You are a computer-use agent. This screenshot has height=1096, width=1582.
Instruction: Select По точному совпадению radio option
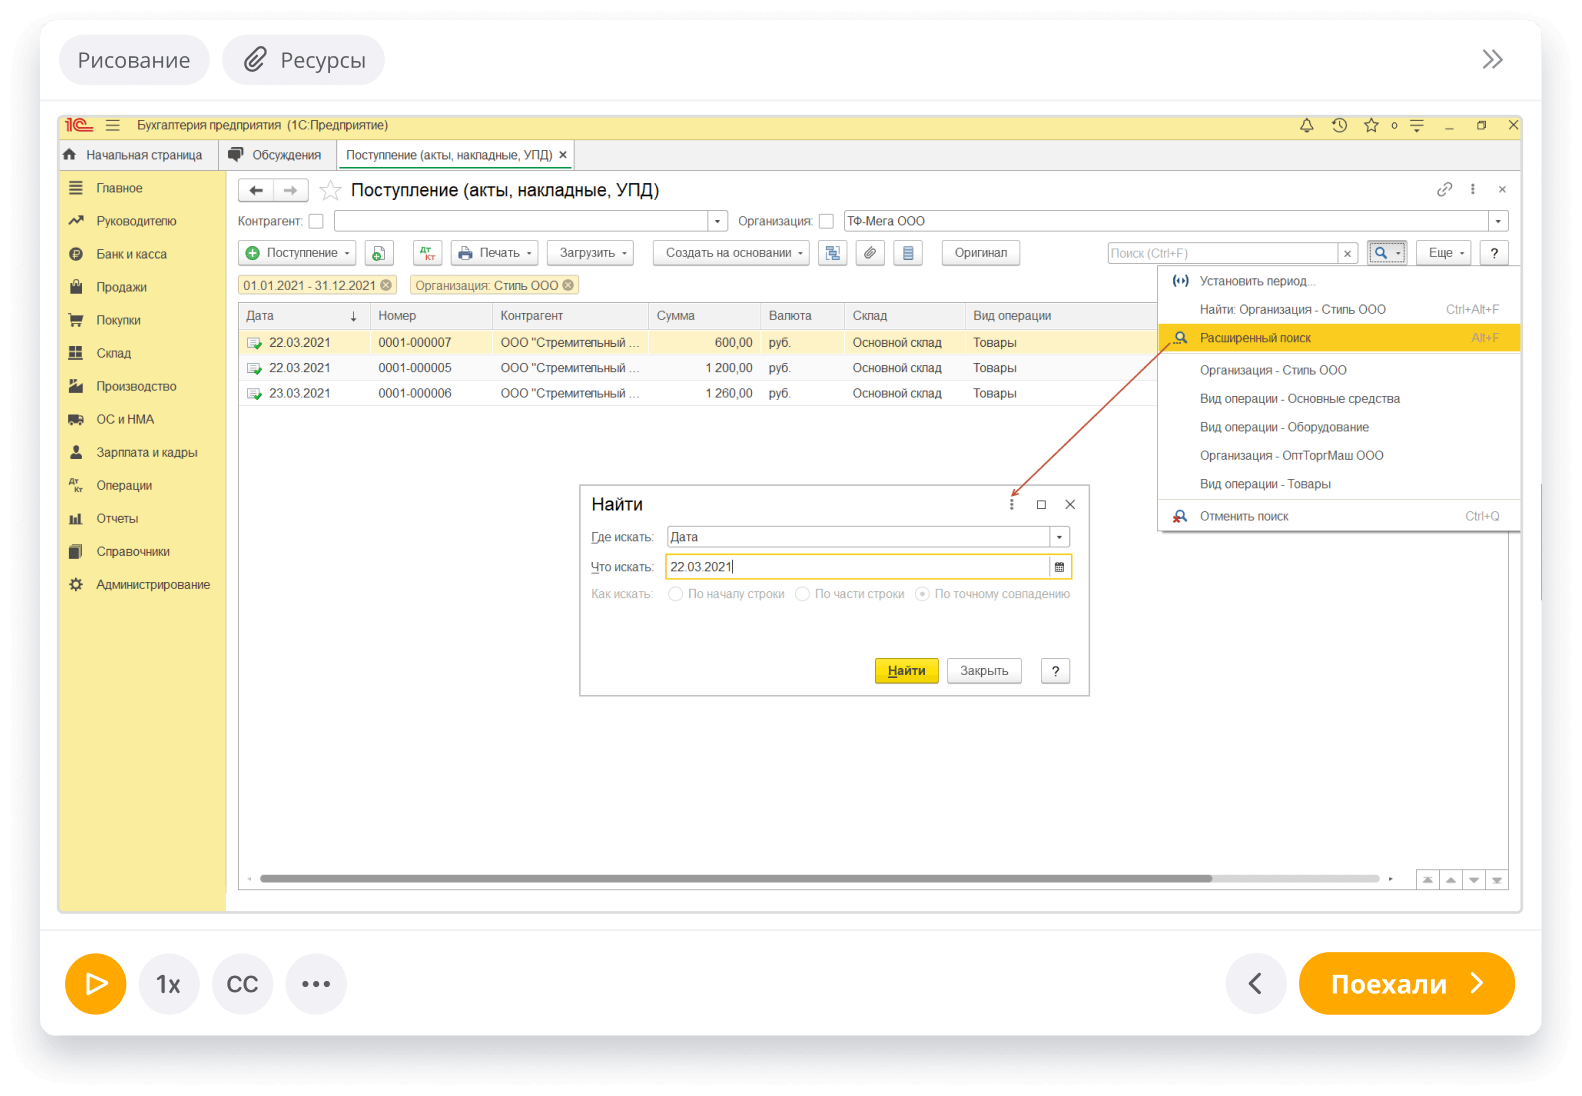(x=922, y=594)
